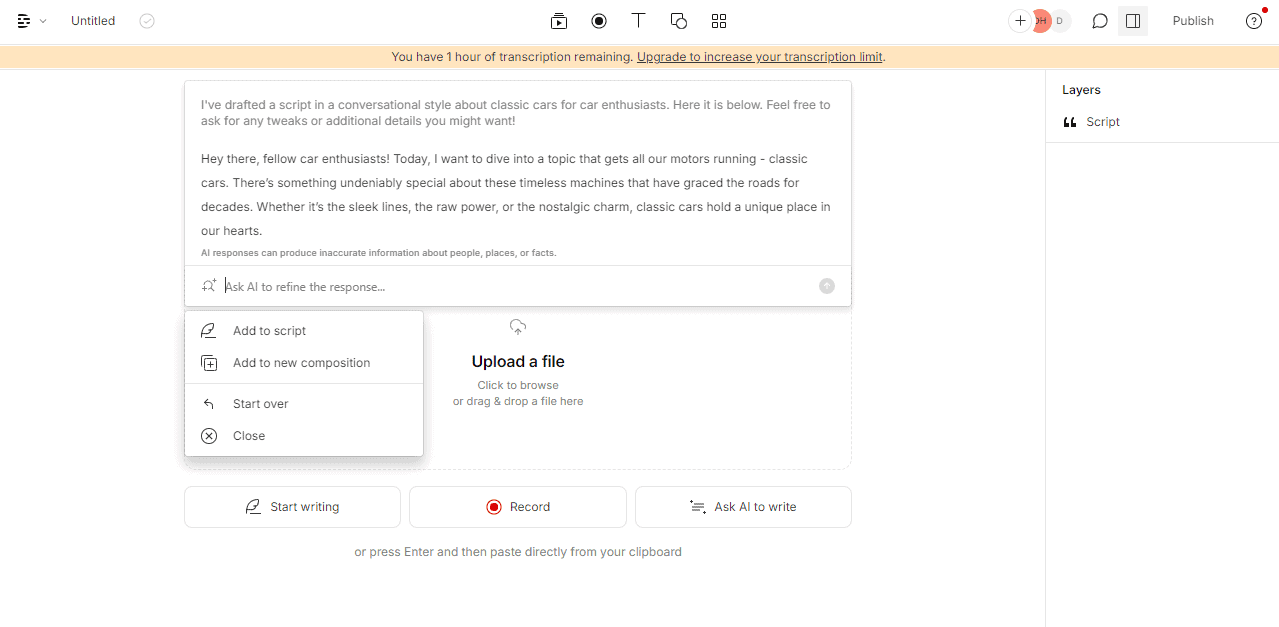Click the Upload a file heading
The height and width of the screenshot is (627, 1279).
coord(518,362)
